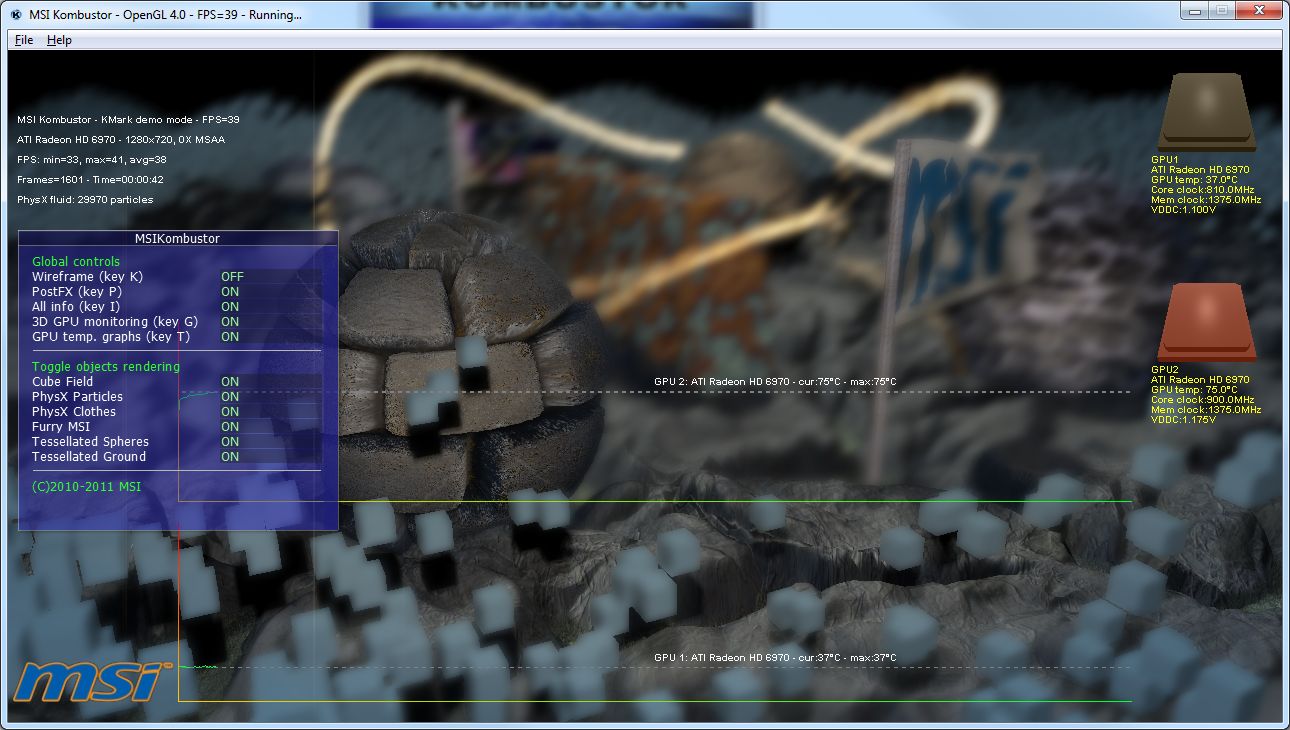Click the (C)2010-2011 MSI text

point(86,487)
